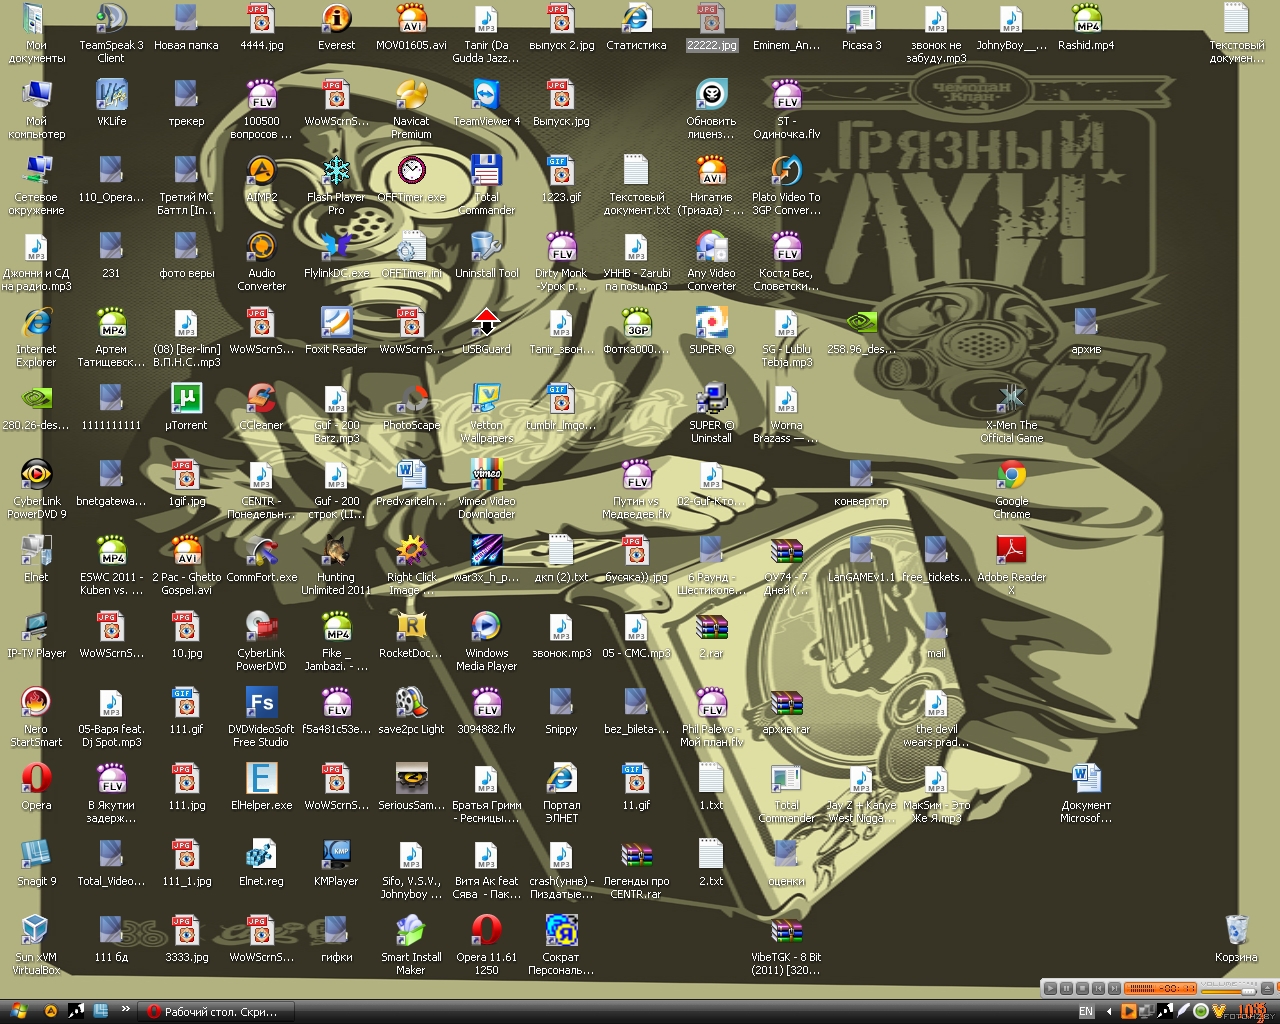1280x1024 pixels.
Task: Stop playback on the mini player
Action: point(1082,988)
